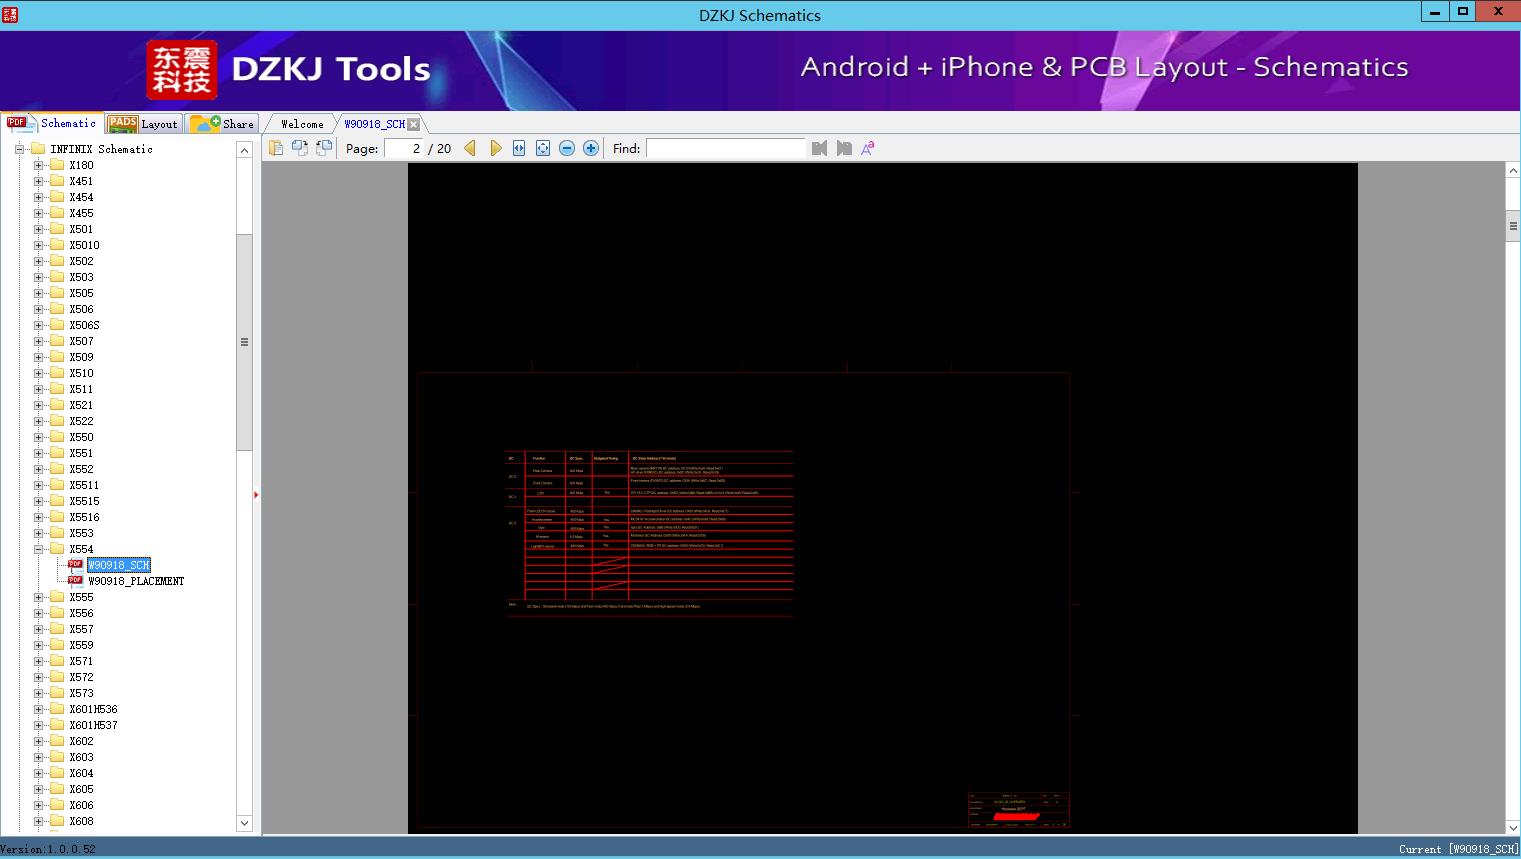This screenshot has height=859, width=1521.
Task: Close the W90918_SCH tab
Action: pyautogui.click(x=414, y=125)
